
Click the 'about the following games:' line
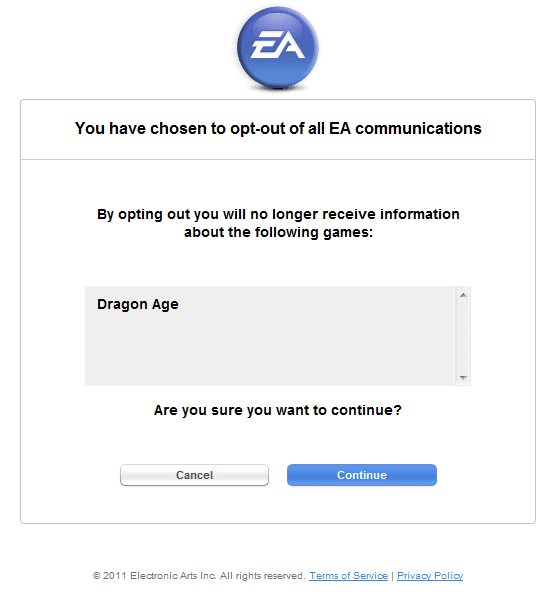(278, 232)
